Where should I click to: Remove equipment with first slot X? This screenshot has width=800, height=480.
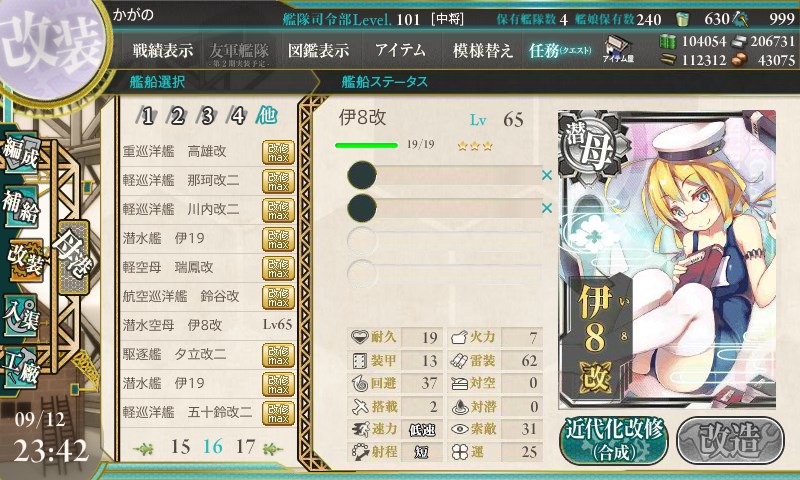click(547, 175)
